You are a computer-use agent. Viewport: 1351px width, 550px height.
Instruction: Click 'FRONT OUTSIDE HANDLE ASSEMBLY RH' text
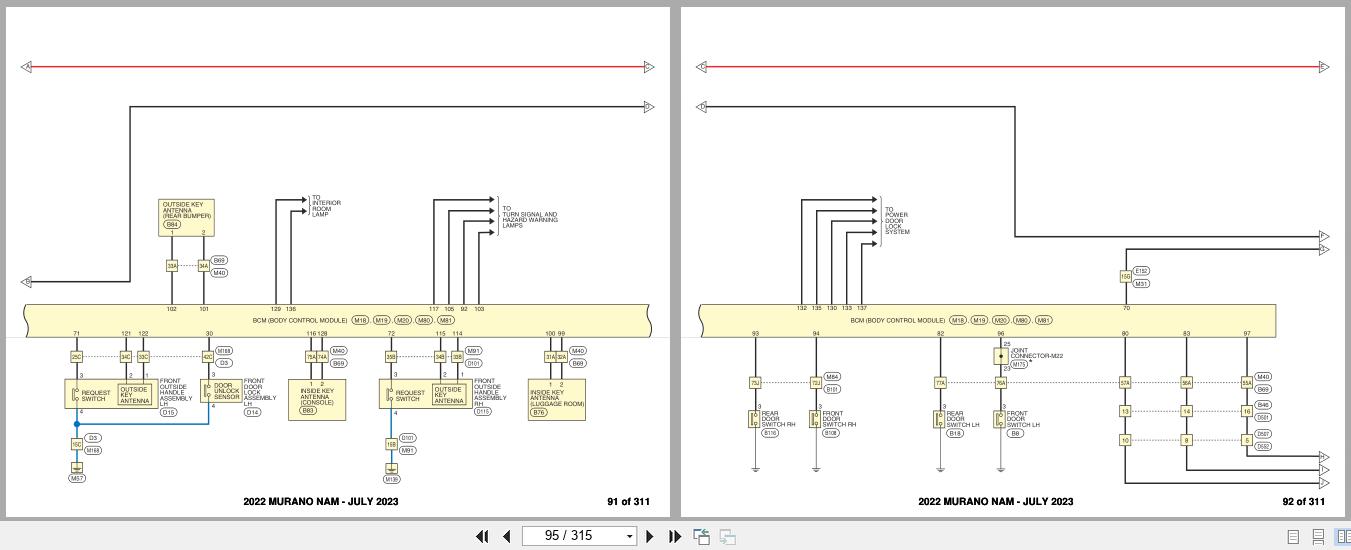[490, 392]
